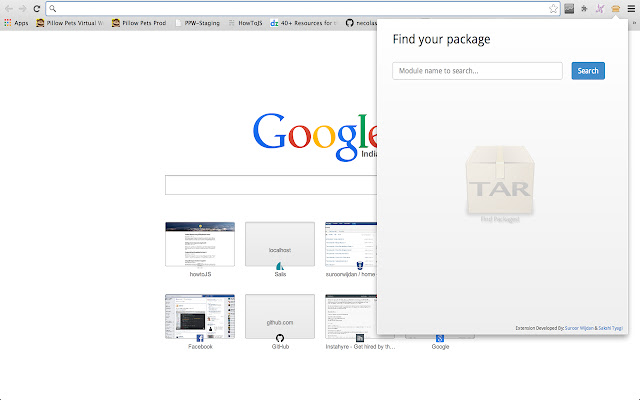
Task: Click the dark picture extension icon
Action: coord(569,9)
